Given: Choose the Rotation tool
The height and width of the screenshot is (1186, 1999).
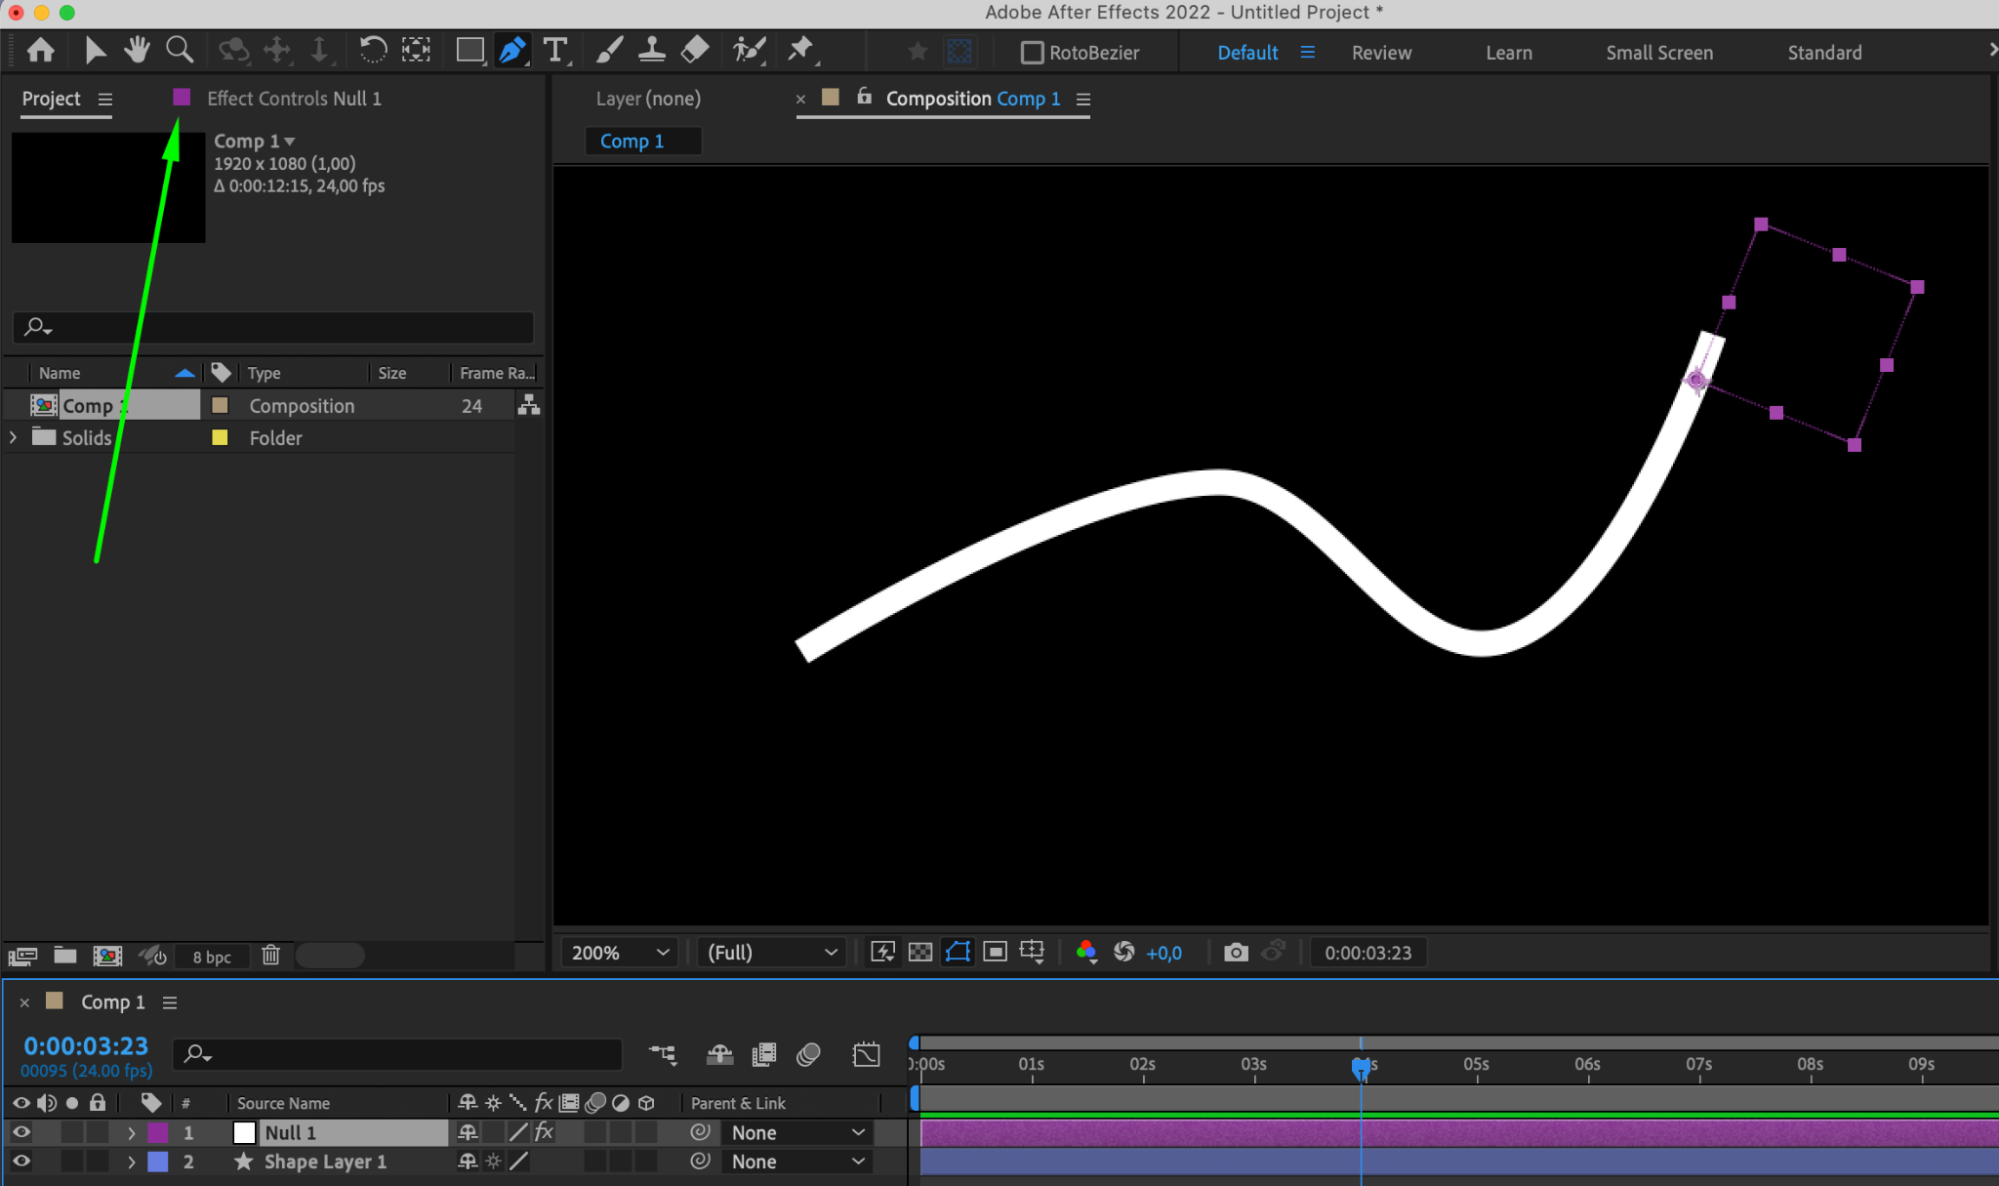Looking at the screenshot, I should (372, 49).
